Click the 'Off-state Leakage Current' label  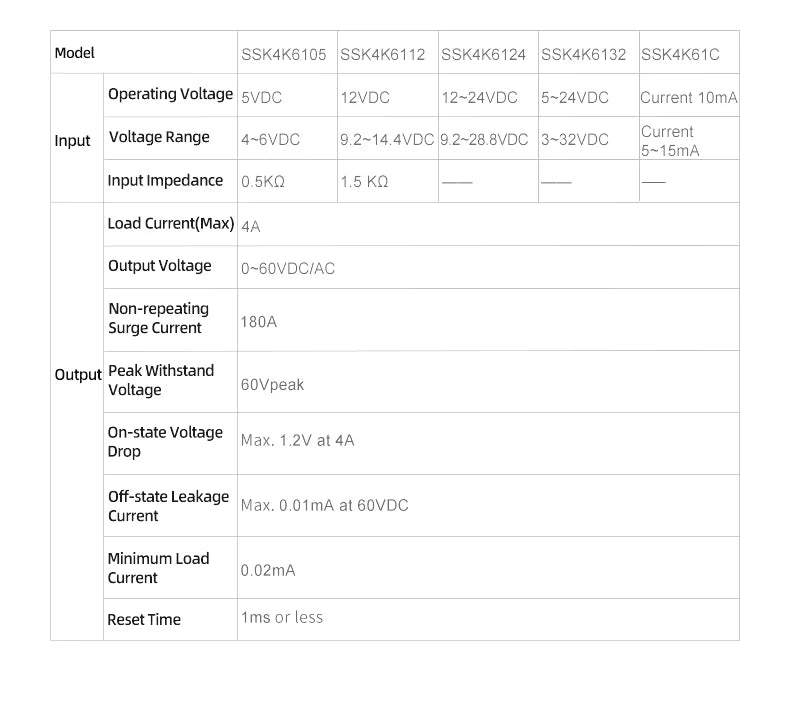pyautogui.click(x=168, y=506)
